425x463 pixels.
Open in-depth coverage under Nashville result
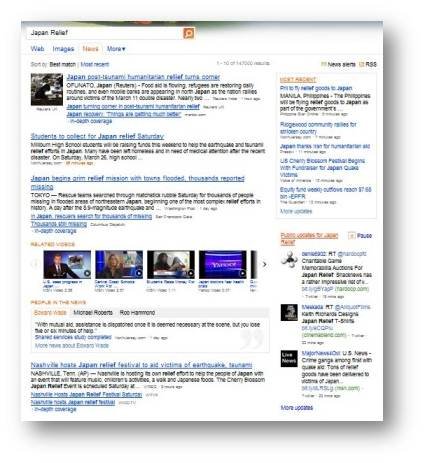[55, 409]
